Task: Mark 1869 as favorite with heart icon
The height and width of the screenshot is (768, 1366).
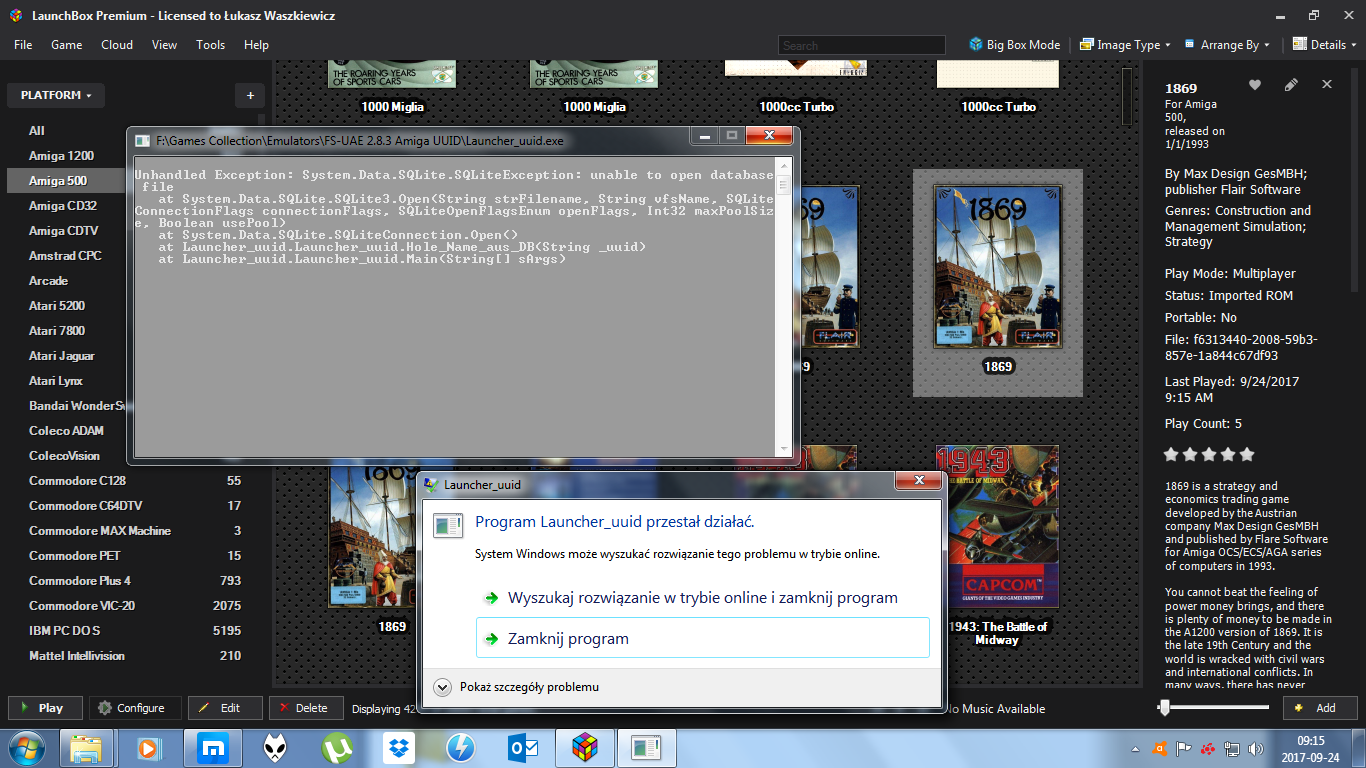Action: tap(1255, 85)
